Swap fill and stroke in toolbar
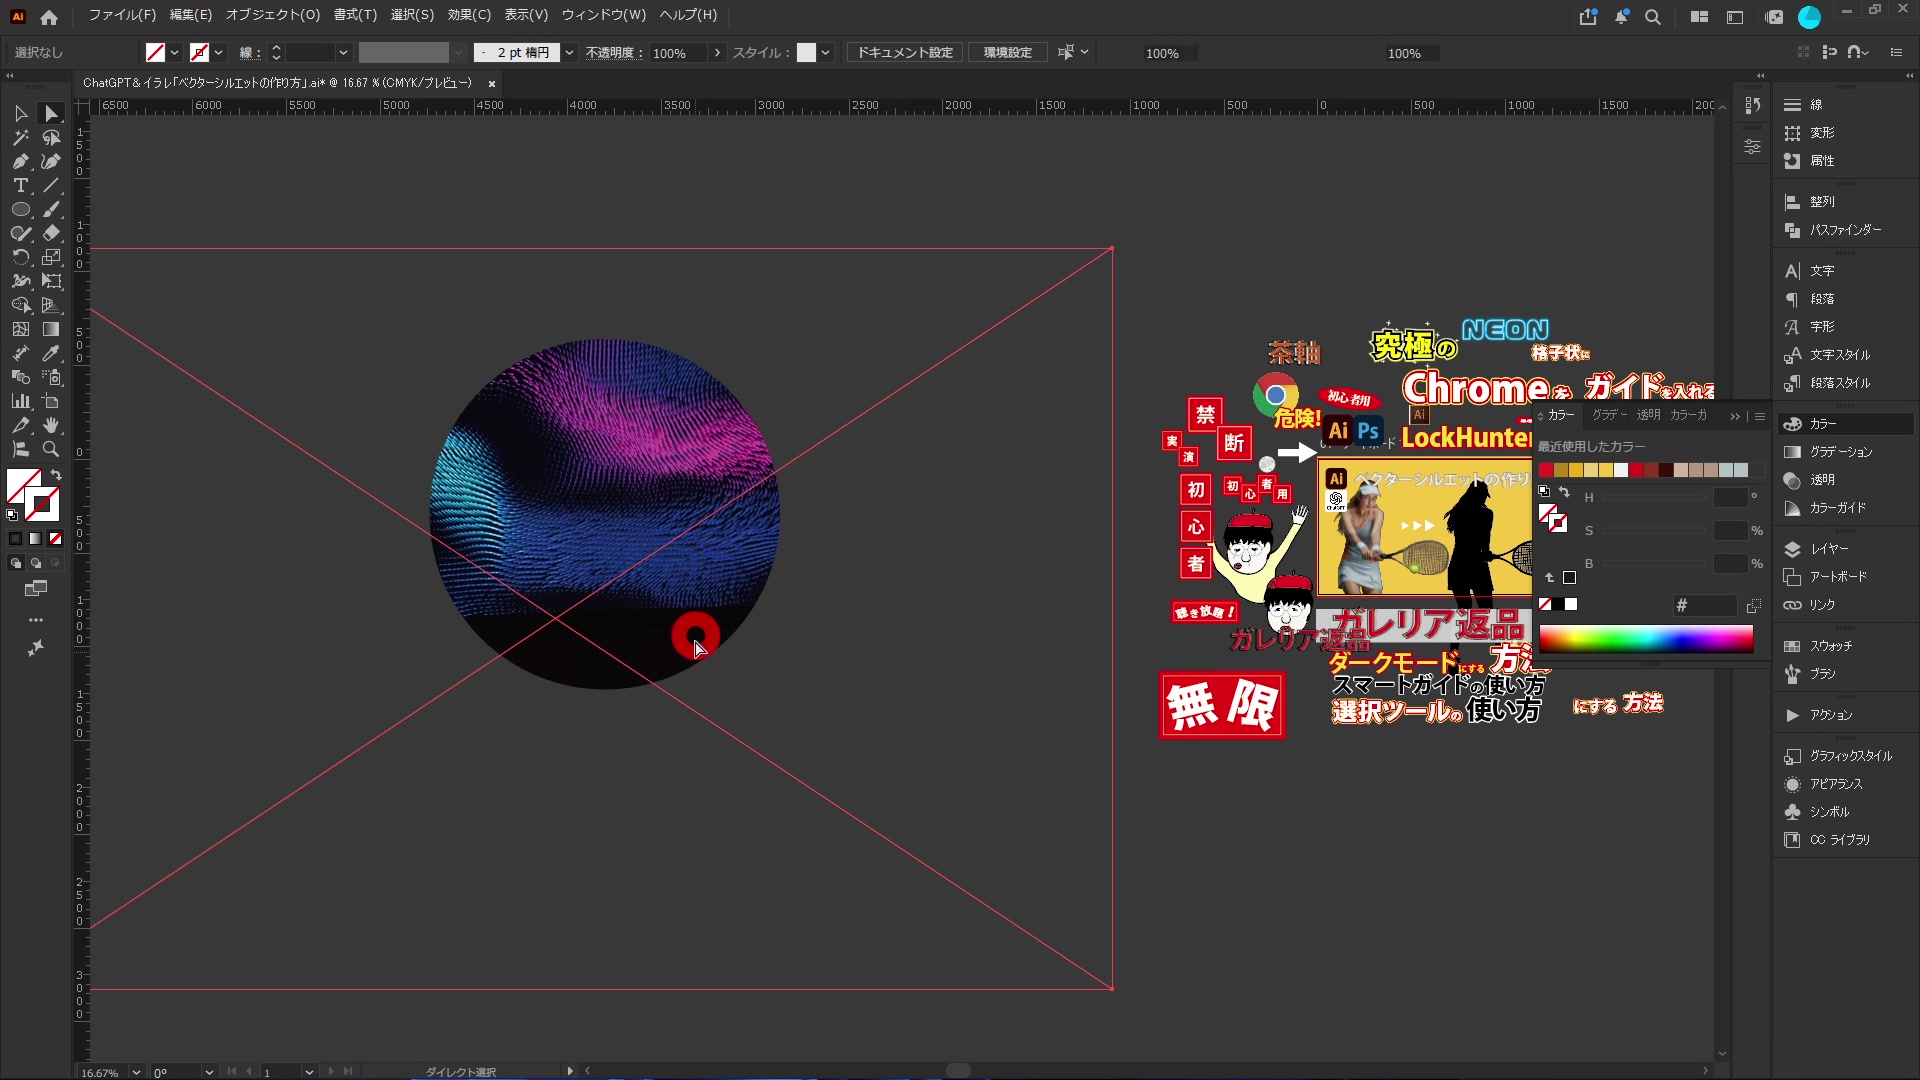1920x1080 pixels. click(56, 475)
